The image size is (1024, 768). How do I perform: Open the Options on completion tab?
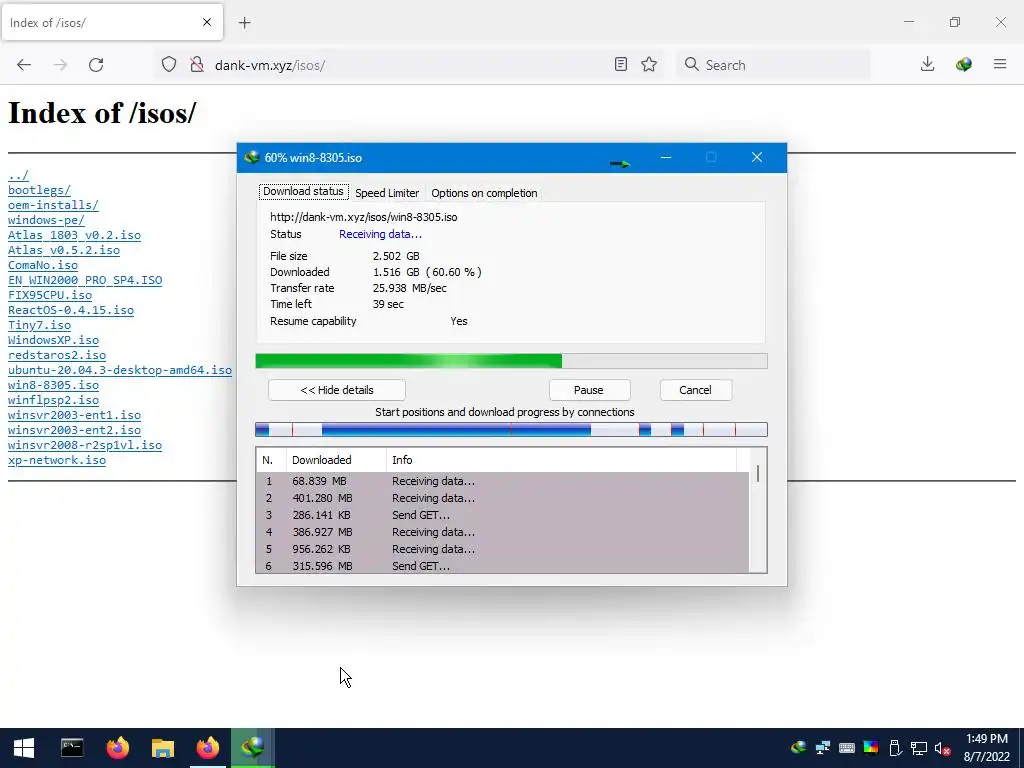484,193
